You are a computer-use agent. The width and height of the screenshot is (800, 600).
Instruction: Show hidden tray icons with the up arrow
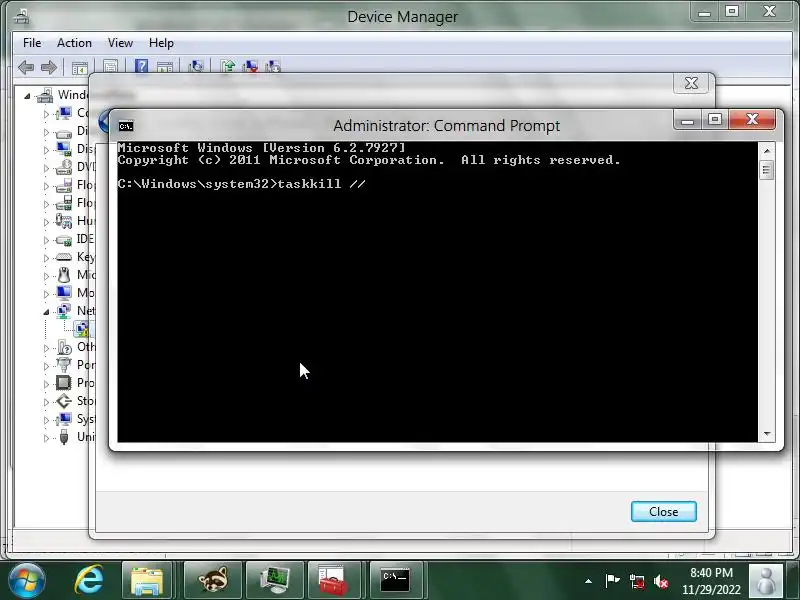[588, 581]
